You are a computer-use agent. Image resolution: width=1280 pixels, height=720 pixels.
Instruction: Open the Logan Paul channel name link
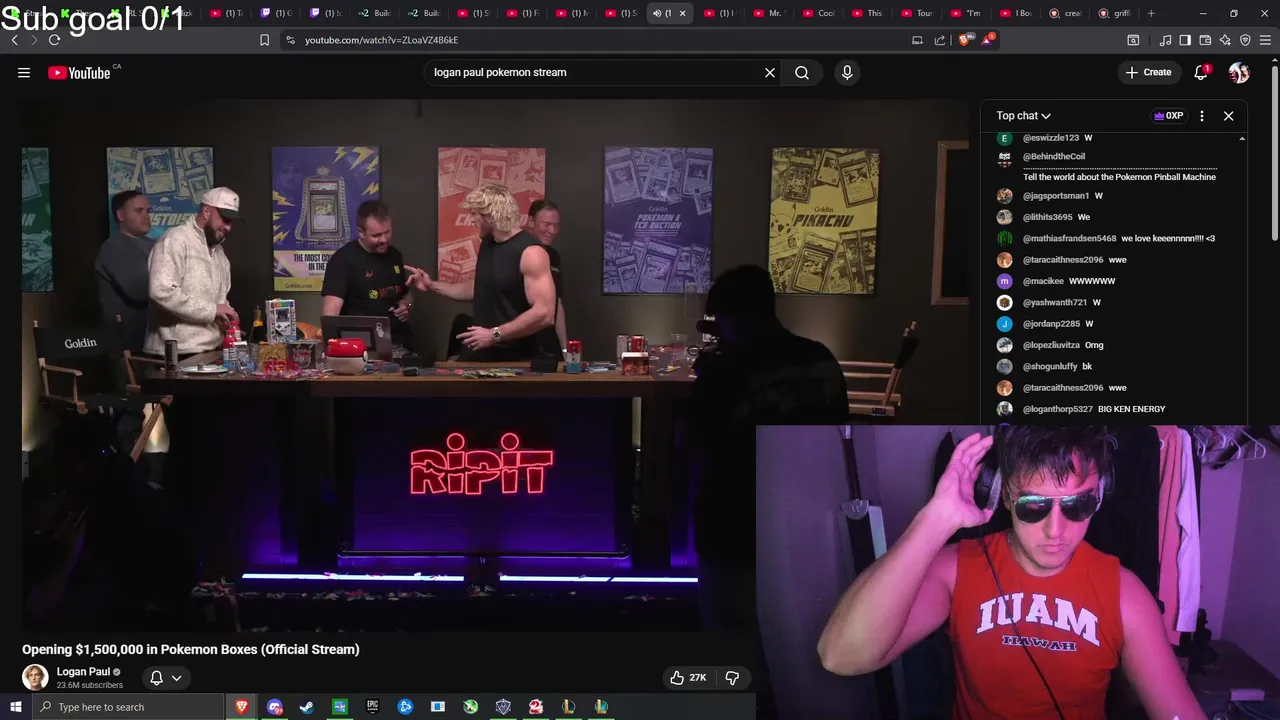83,672
